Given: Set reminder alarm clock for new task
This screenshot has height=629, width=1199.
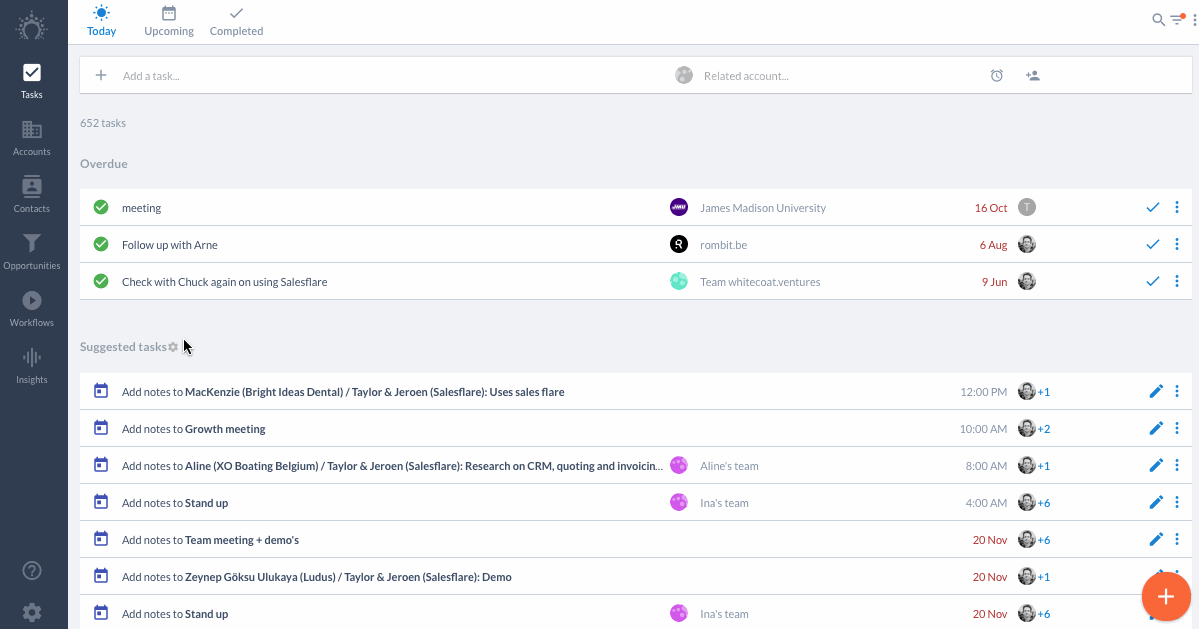Looking at the screenshot, I should pyautogui.click(x=996, y=76).
